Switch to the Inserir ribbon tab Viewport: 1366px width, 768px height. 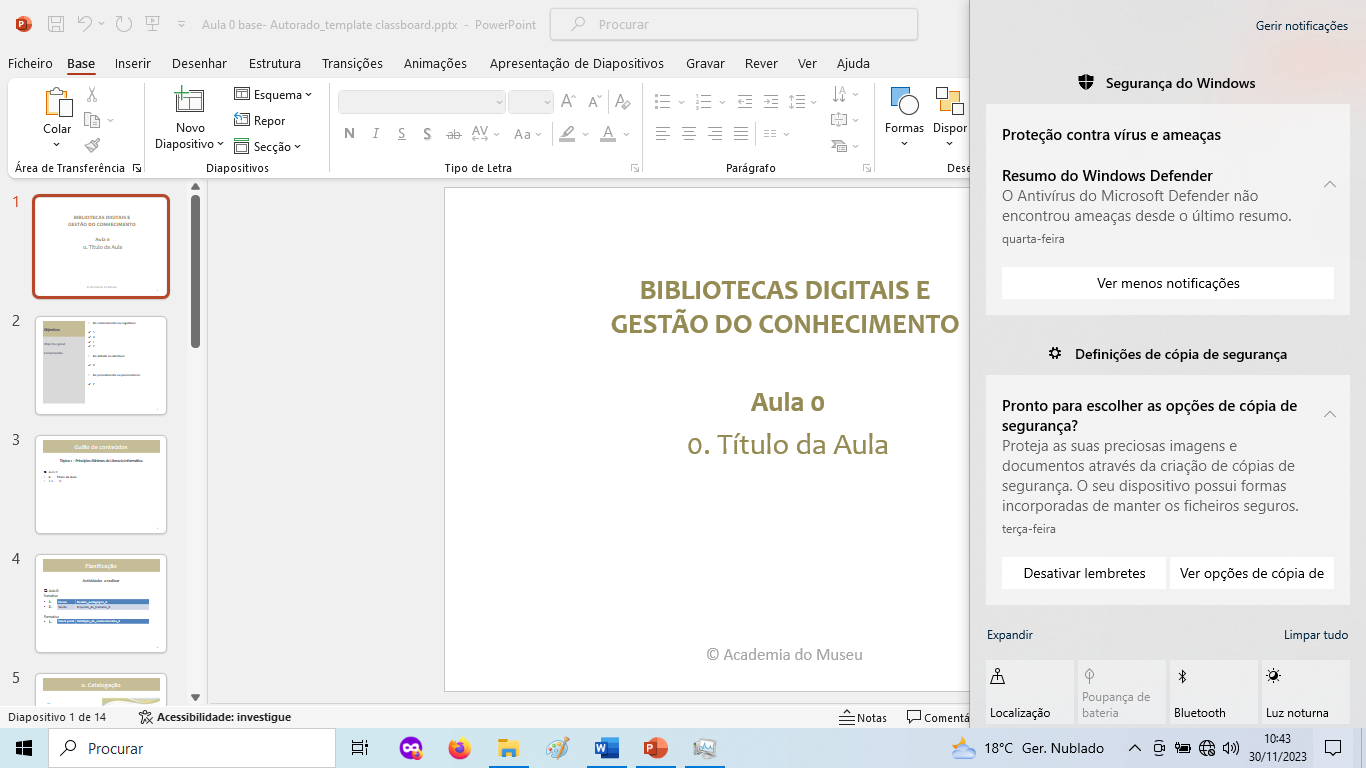tap(132, 63)
